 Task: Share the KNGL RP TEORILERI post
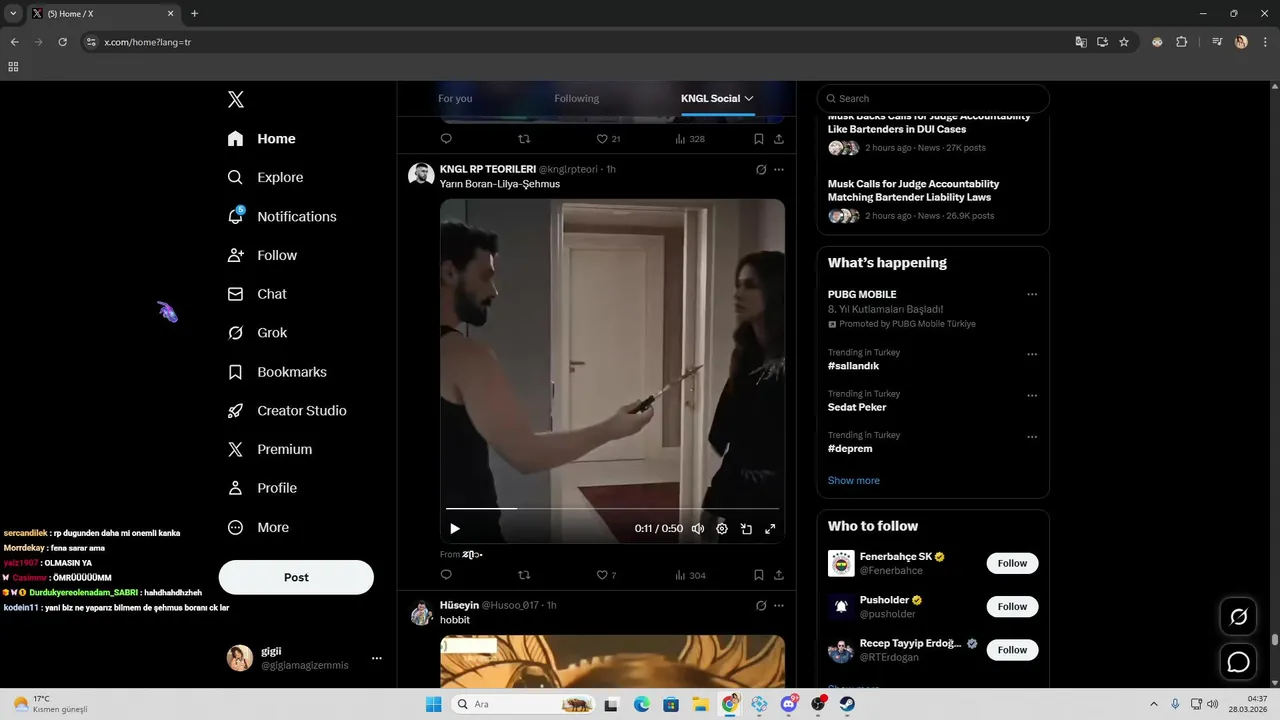(x=779, y=575)
